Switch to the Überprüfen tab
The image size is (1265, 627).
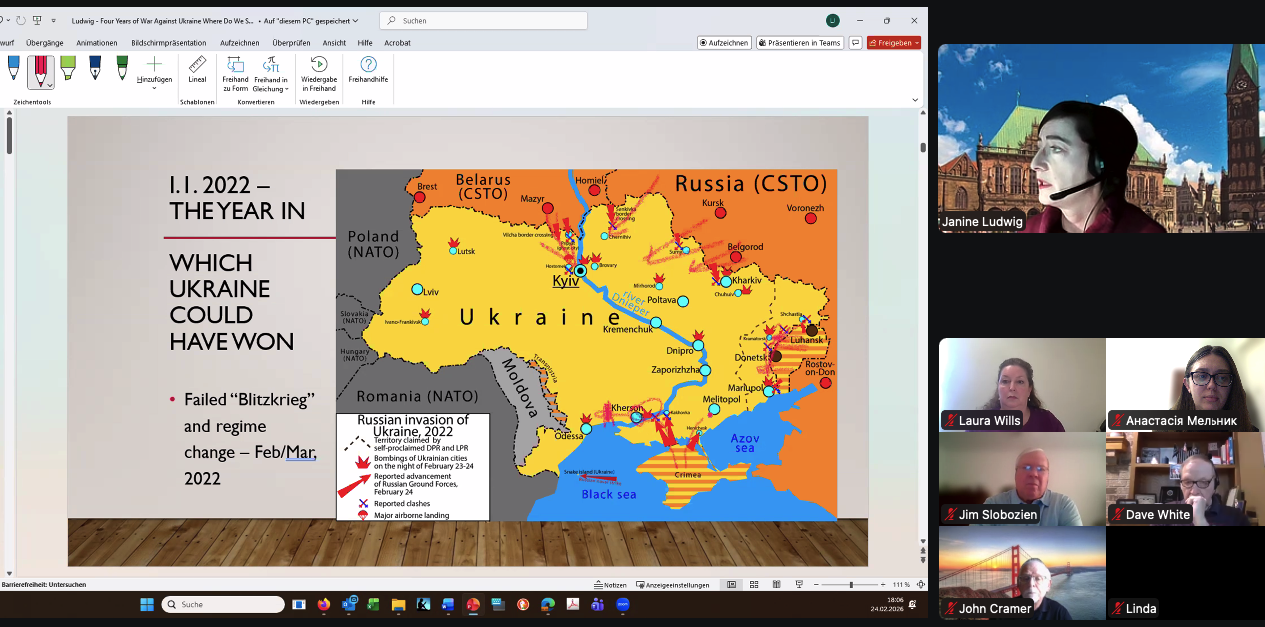pos(291,43)
